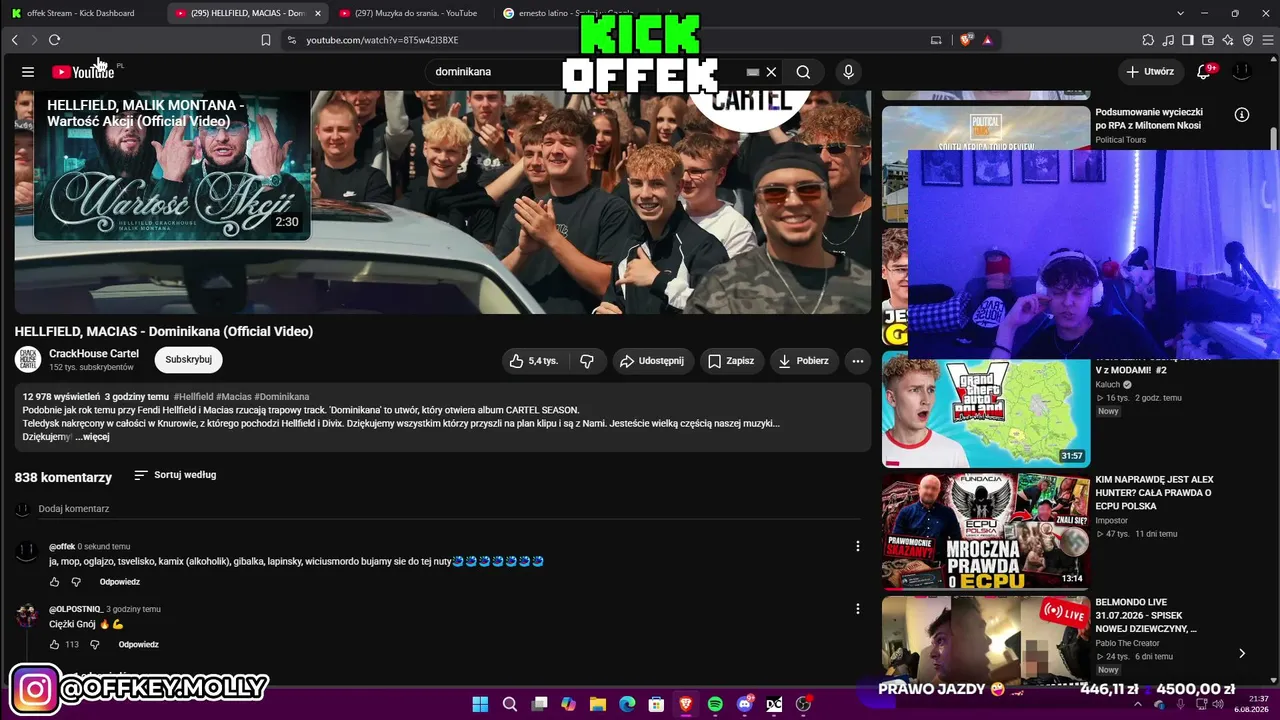Image resolution: width=1280 pixels, height=720 pixels.
Task: Open the Sortuj według comment sorting menu
Action: (175, 475)
